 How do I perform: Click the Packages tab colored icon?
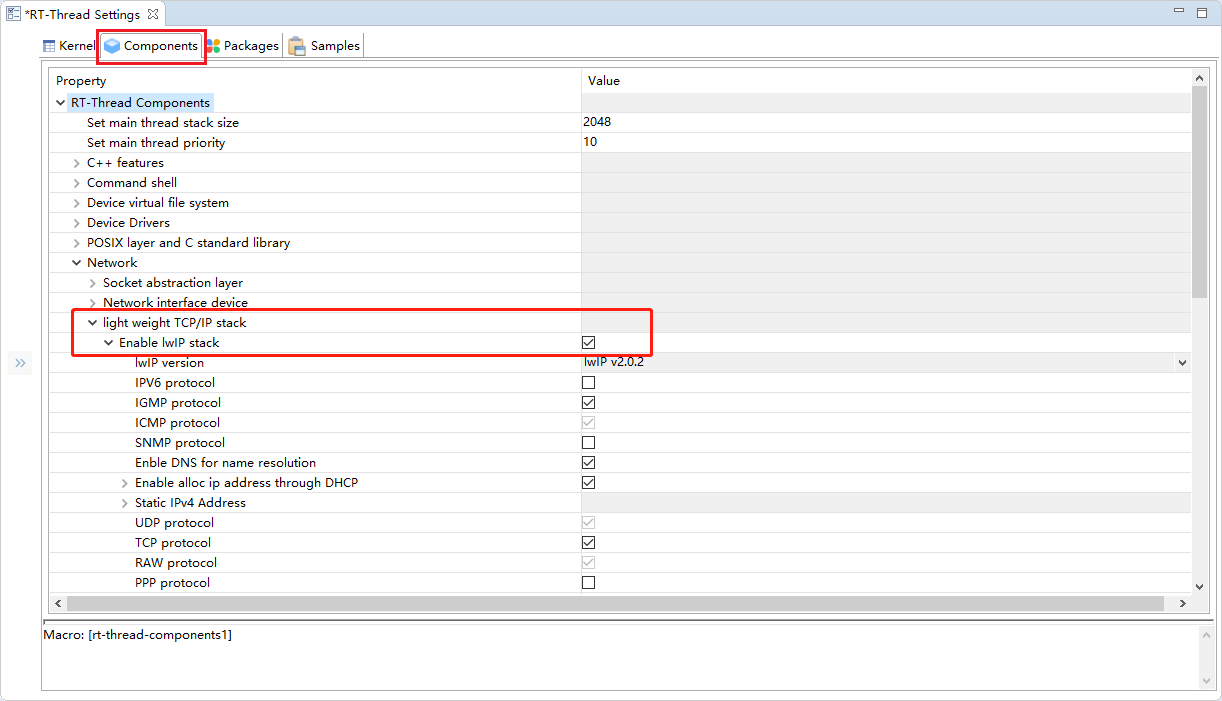(212, 46)
